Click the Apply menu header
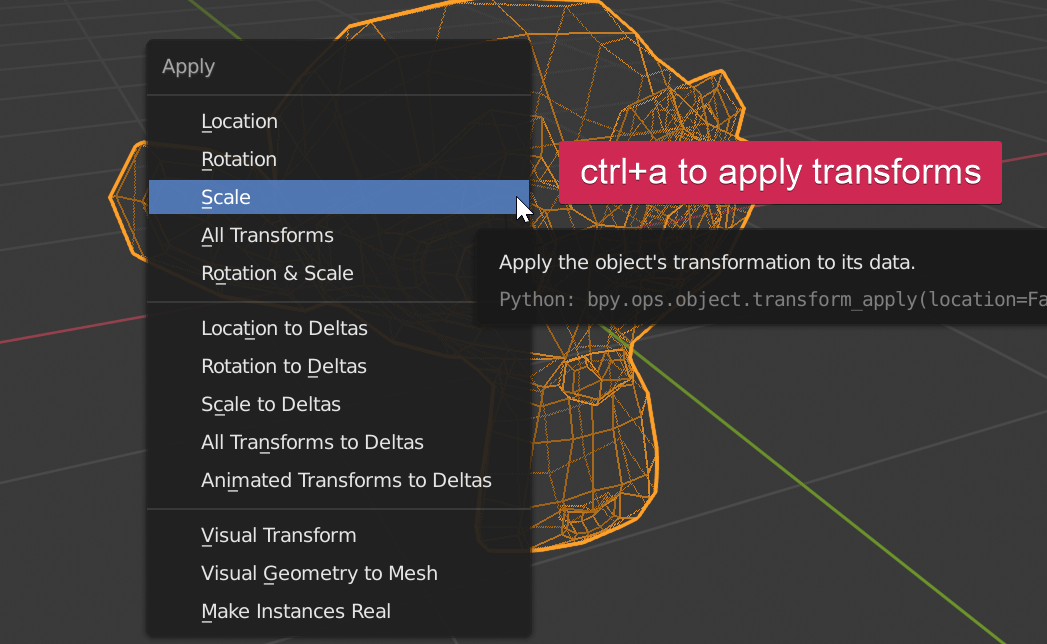 [x=188, y=66]
